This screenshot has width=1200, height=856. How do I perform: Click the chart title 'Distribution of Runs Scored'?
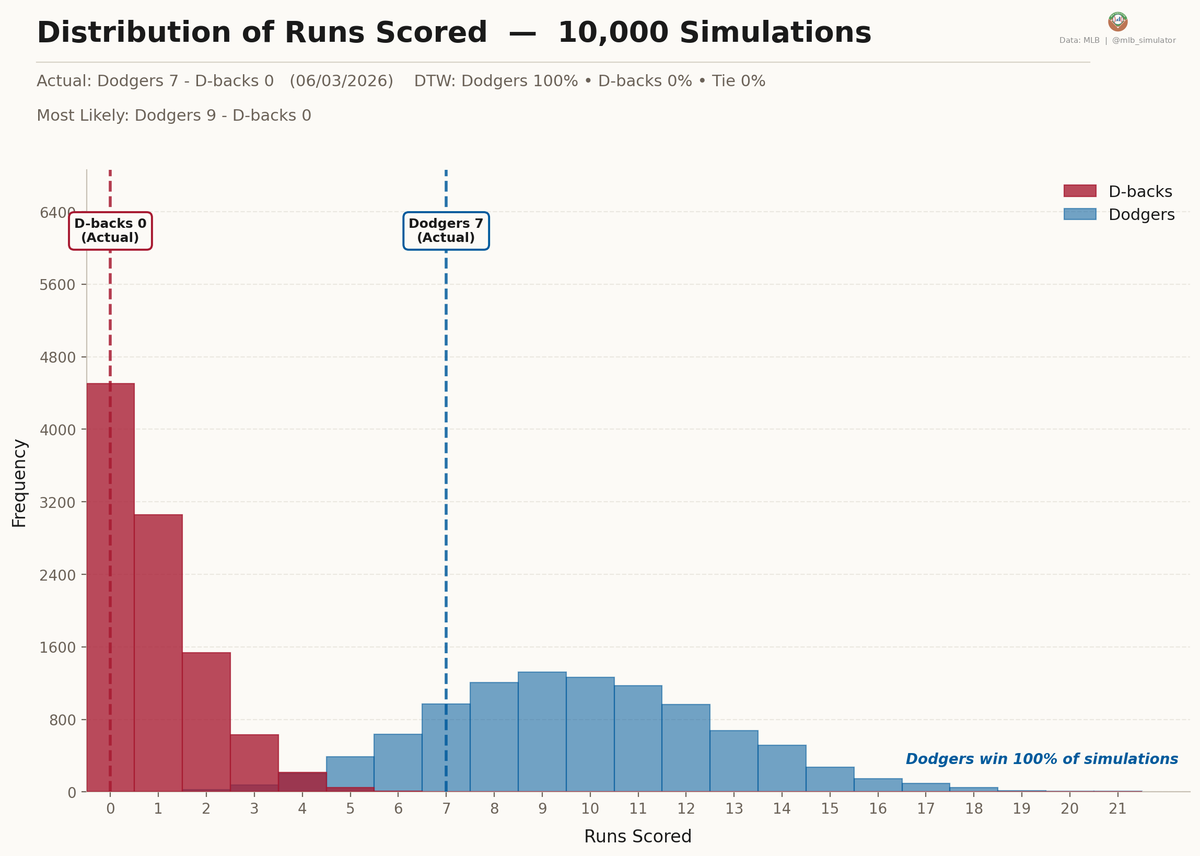[262, 33]
